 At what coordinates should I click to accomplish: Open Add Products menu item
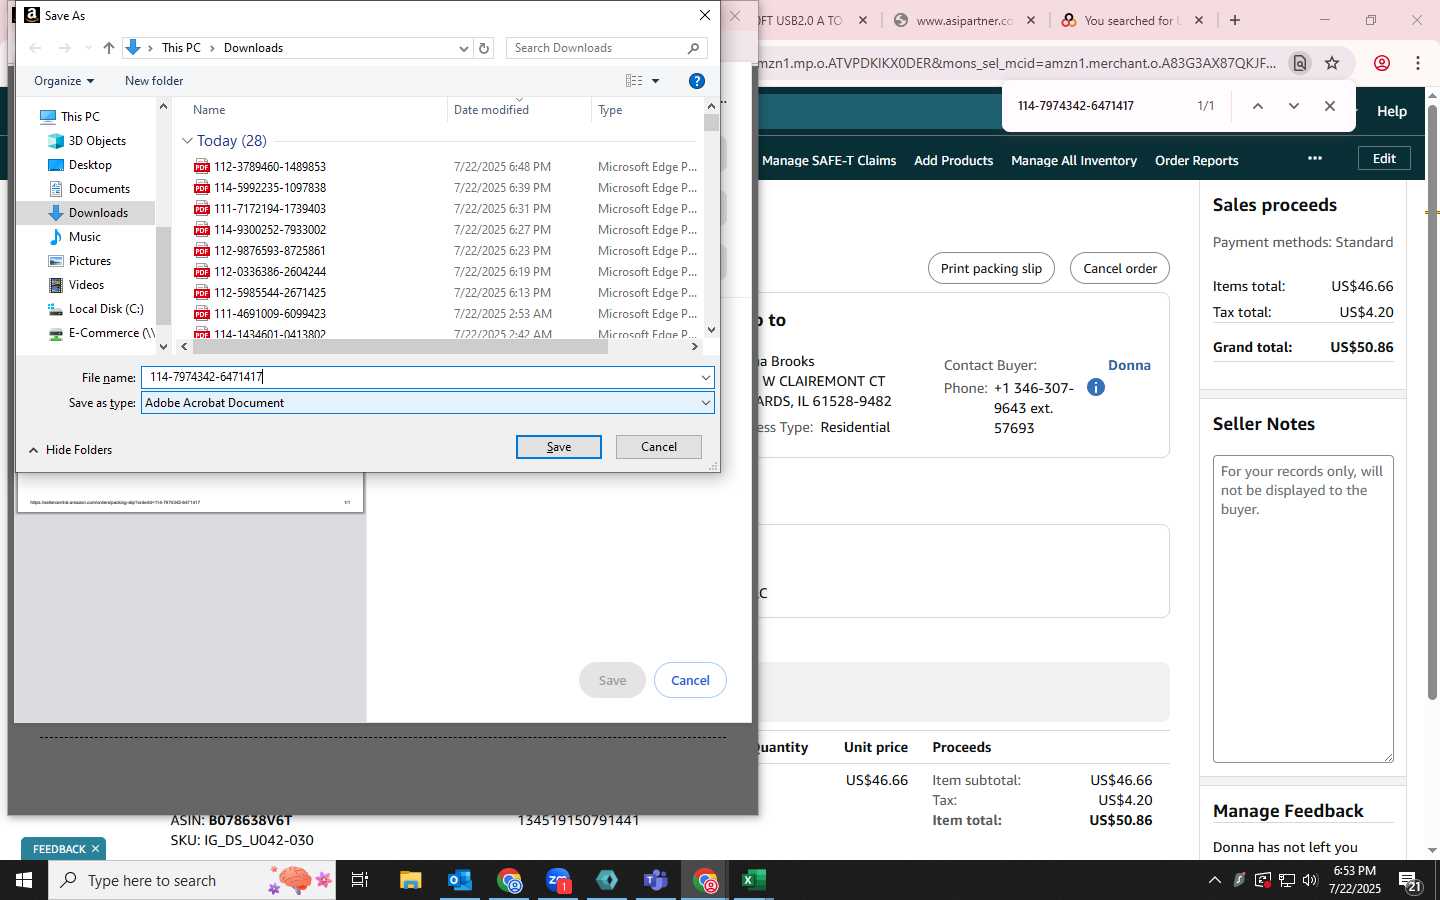click(954, 161)
